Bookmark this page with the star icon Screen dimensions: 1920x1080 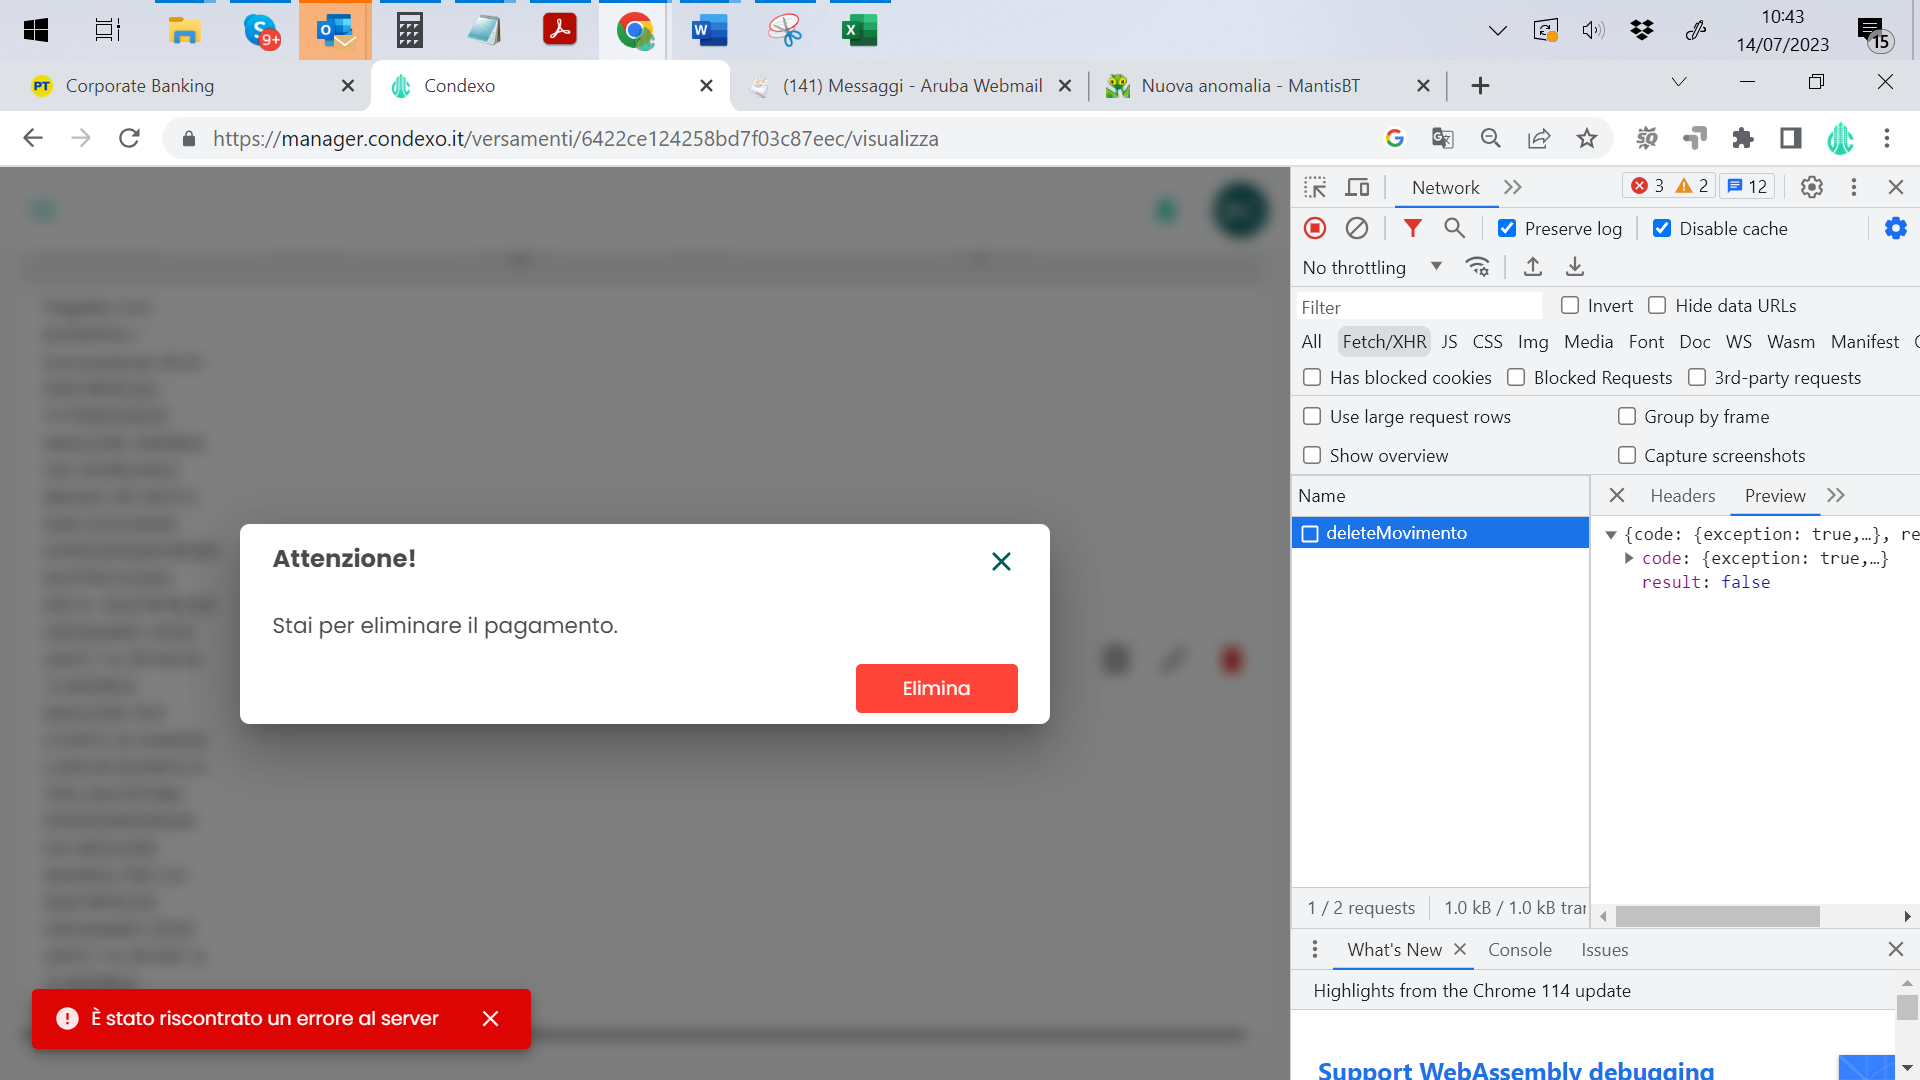[x=1587, y=139]
